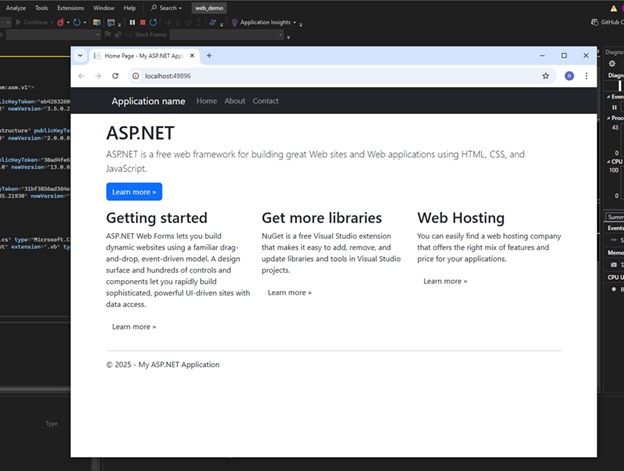624x471 pixels.
Task: Restart debugging with the blue circular arrow
Action: (x=153, y=22)
